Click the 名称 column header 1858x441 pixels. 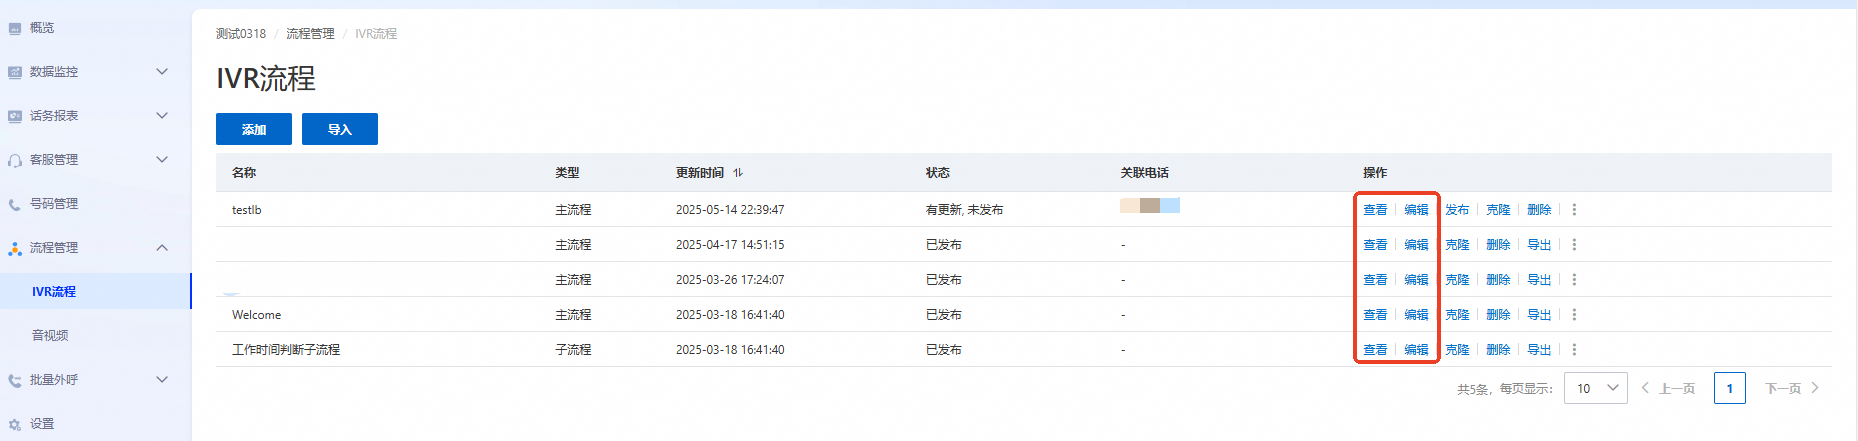pyautogui.click(x=244, y=173)
